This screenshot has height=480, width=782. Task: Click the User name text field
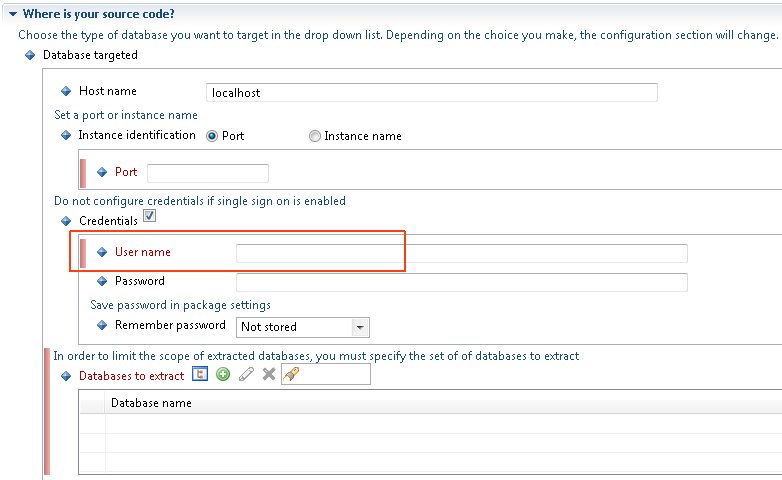point(461,253)
